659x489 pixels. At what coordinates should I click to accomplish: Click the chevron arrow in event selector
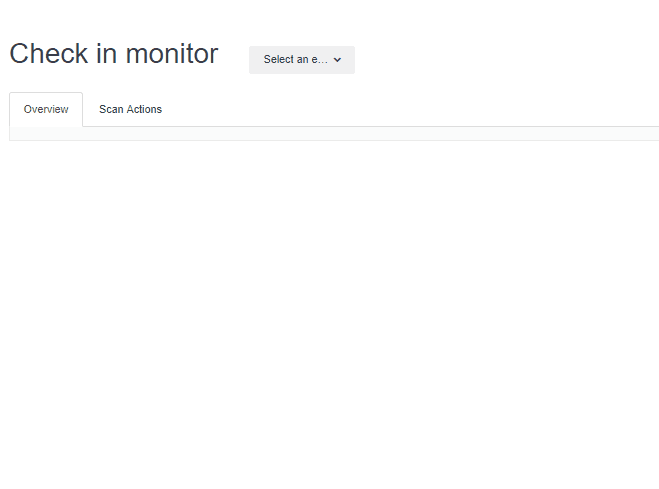click(337, 60)
